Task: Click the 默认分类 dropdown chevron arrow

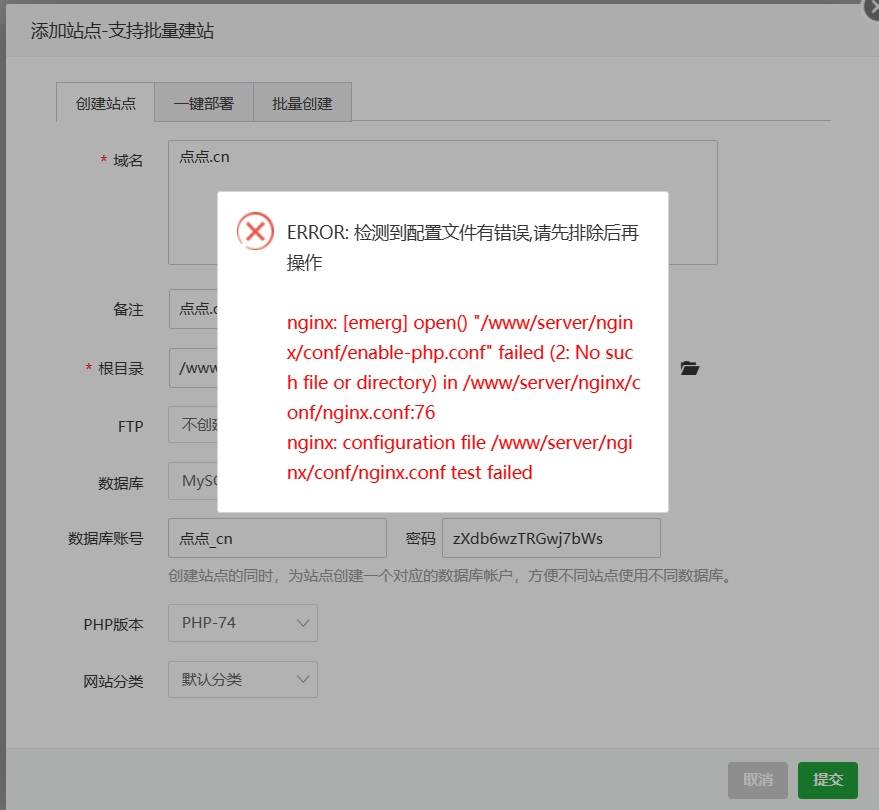Action: (303, 679)
